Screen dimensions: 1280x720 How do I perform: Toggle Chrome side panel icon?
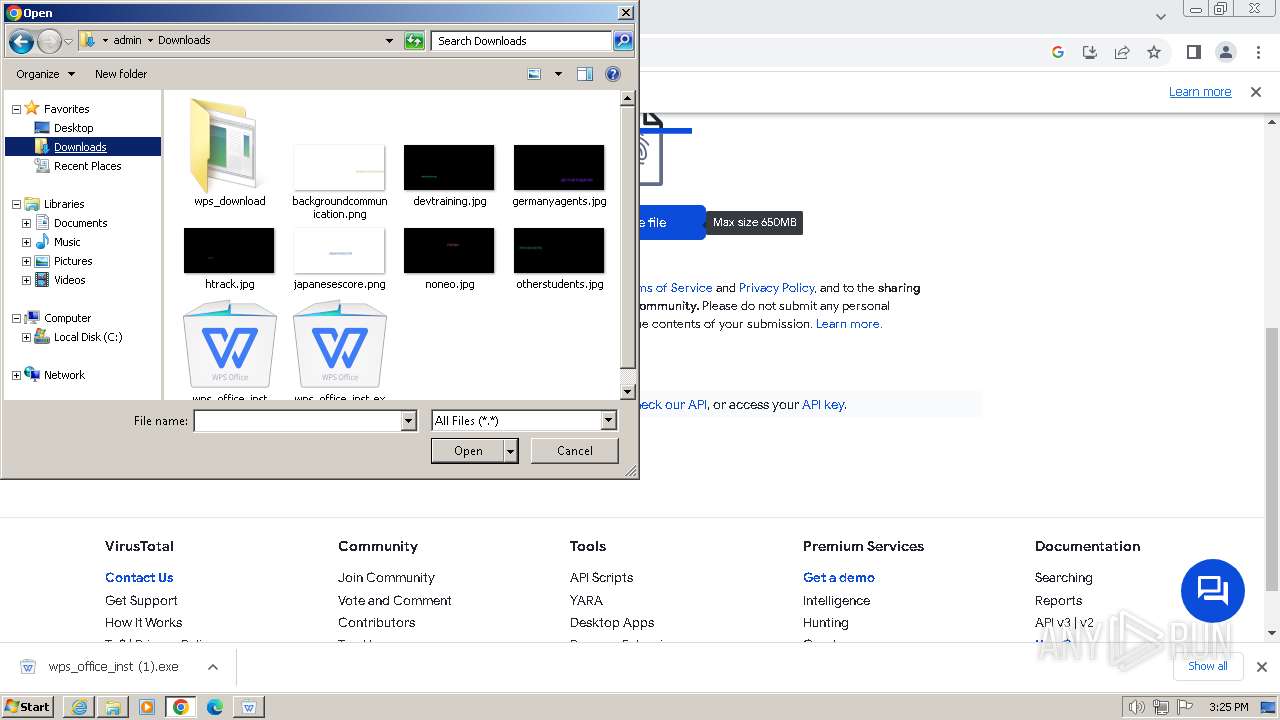point(1193,52)
